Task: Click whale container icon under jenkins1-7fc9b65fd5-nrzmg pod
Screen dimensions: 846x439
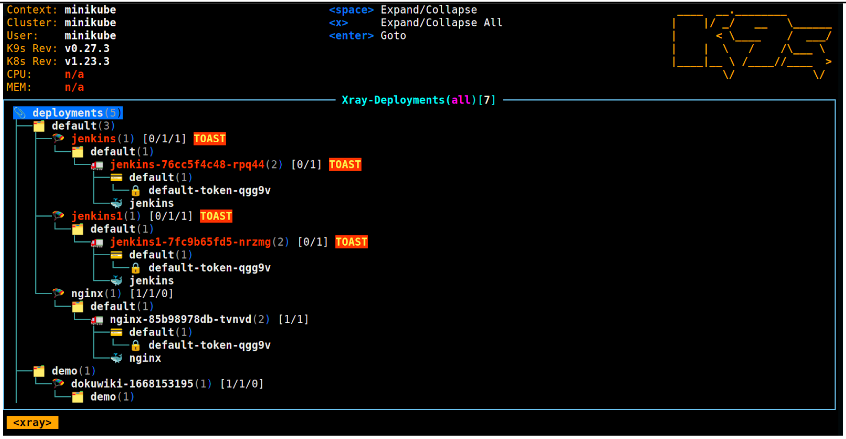Action: [x=117, y=280]
